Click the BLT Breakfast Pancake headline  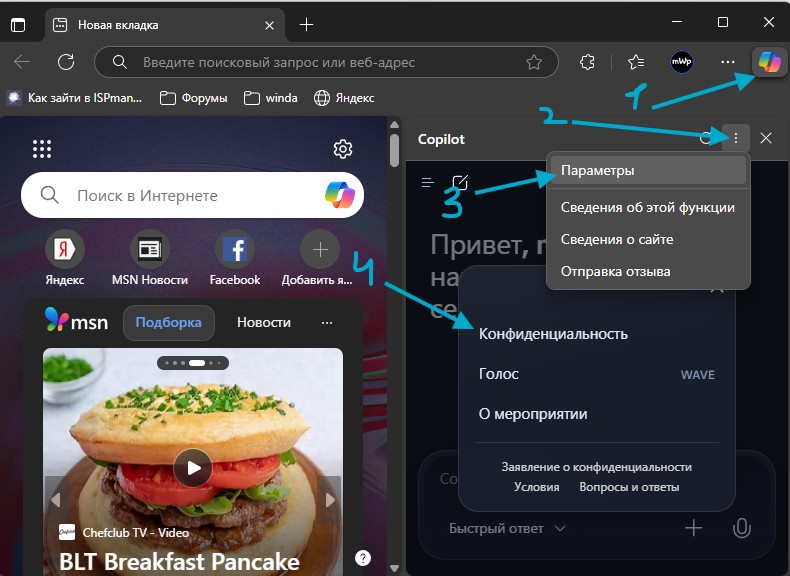[179, 562]
